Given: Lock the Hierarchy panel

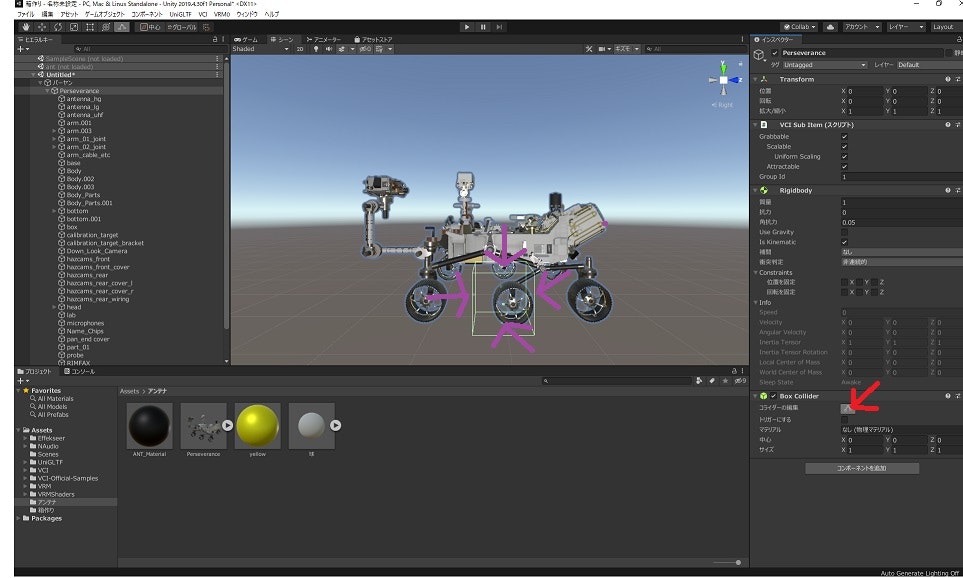Looking at the screenshot, I should [215, 39].
